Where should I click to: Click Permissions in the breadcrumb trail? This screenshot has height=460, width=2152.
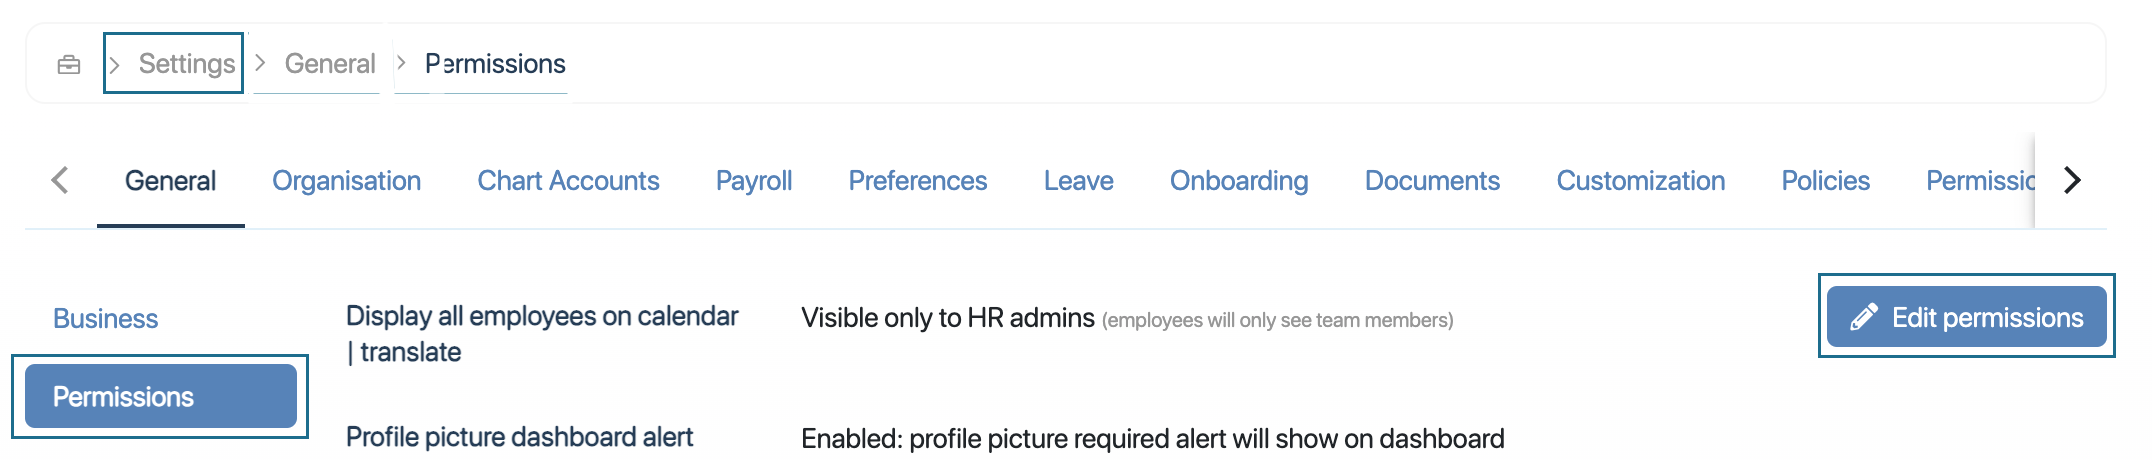point(495,64)
